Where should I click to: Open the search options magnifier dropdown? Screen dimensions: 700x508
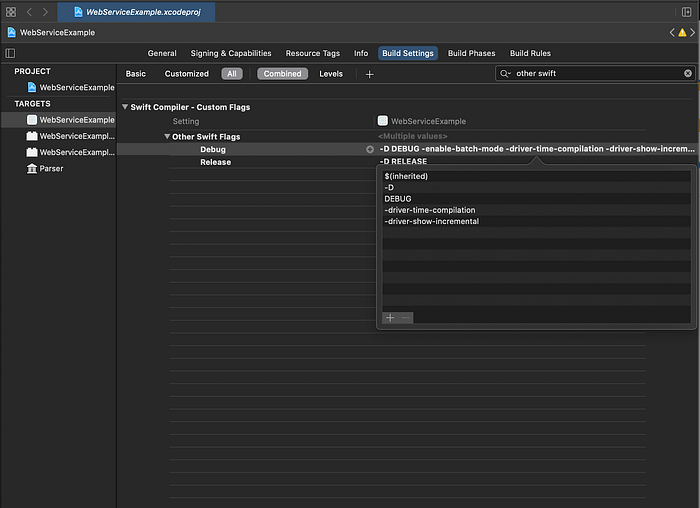click(x=505, y=74)
